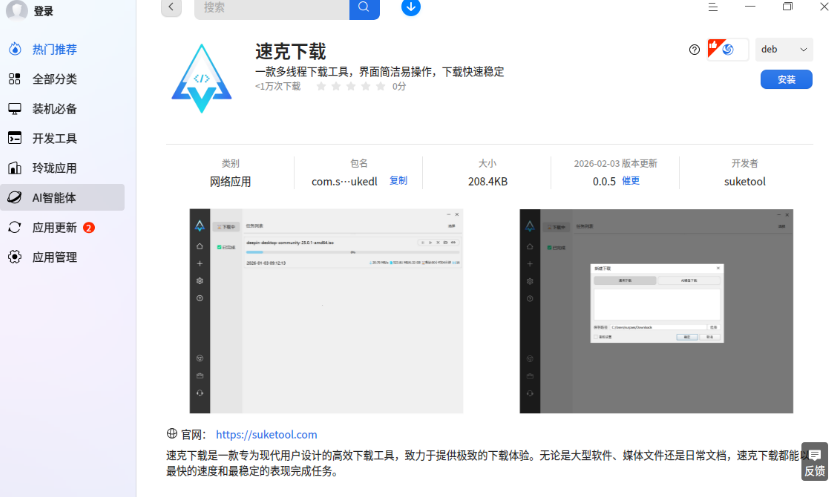The height and width of the screenshot is (497, 831).
Task: Copy package name with 复制 link
Action: click(x=398, y=181)
